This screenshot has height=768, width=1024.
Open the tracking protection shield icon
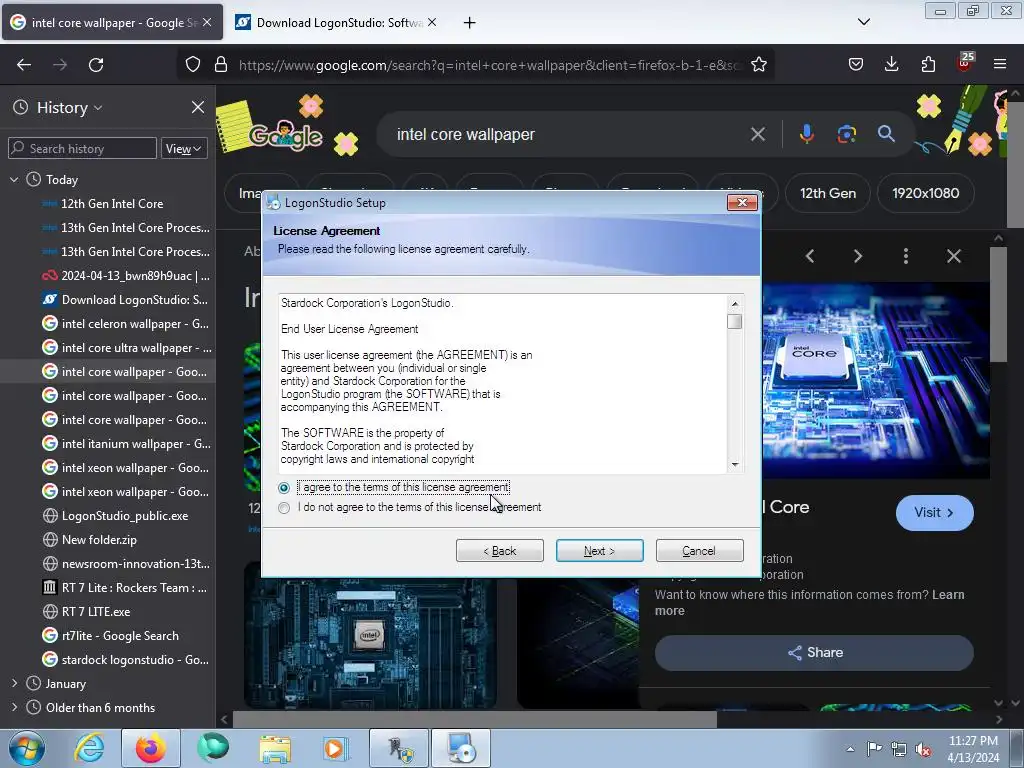pos(193,65)
